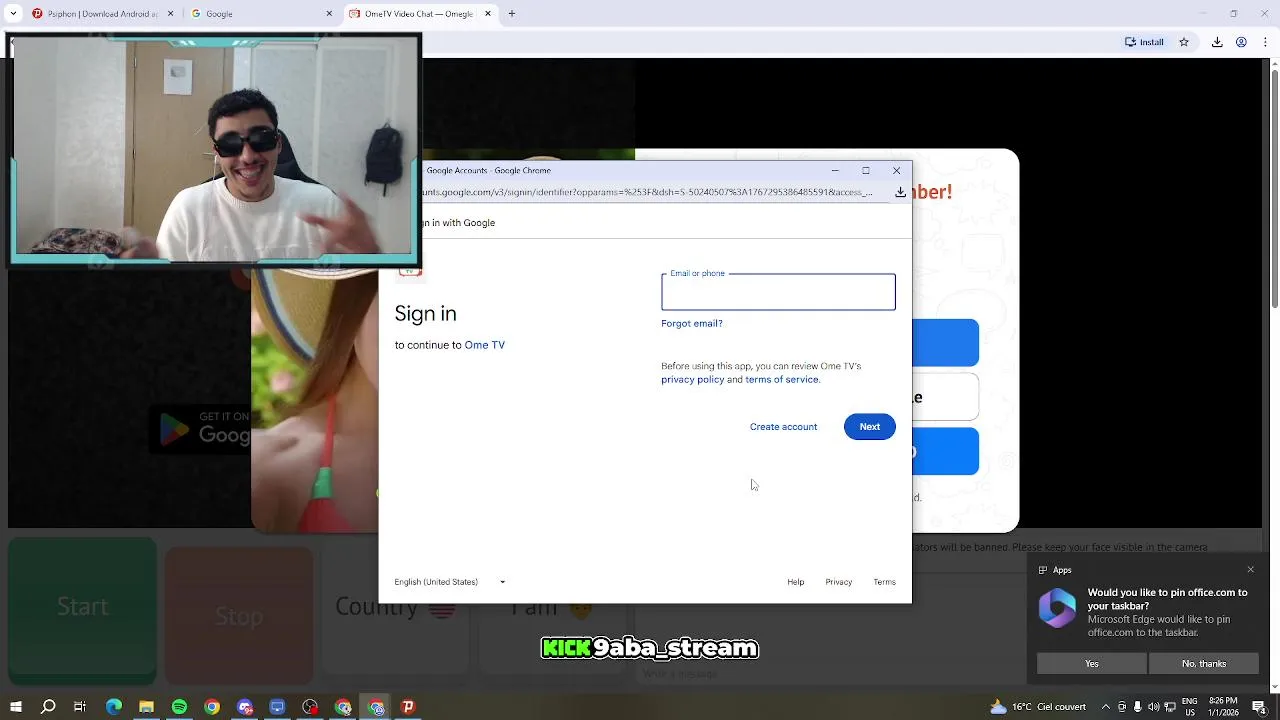Open a new tab with plus button

(512, 14)
